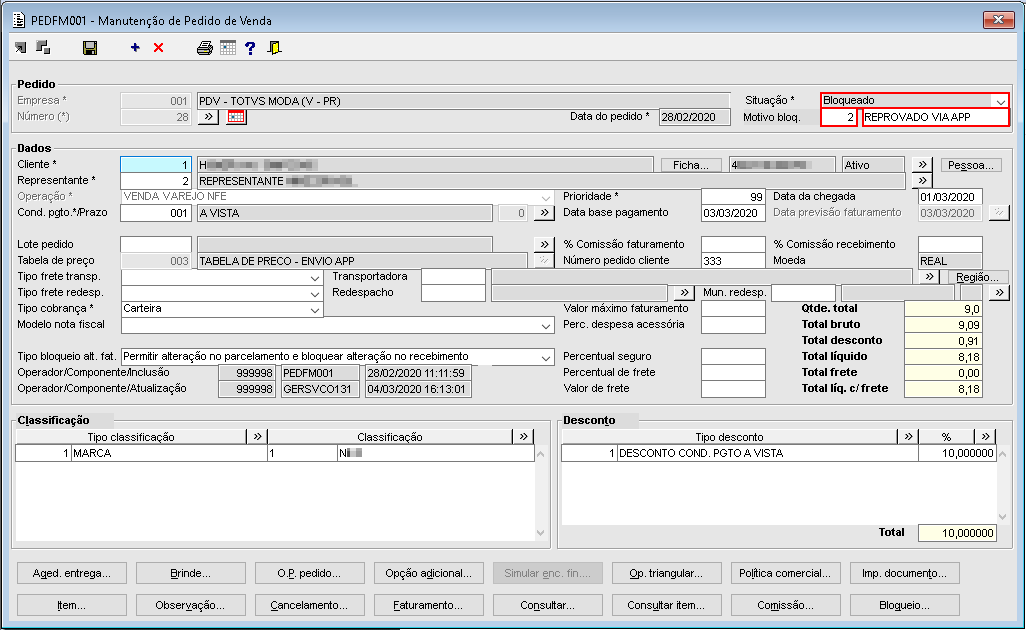Click the Consultar... button
The image size is (1026, 630).
point(548,605)
